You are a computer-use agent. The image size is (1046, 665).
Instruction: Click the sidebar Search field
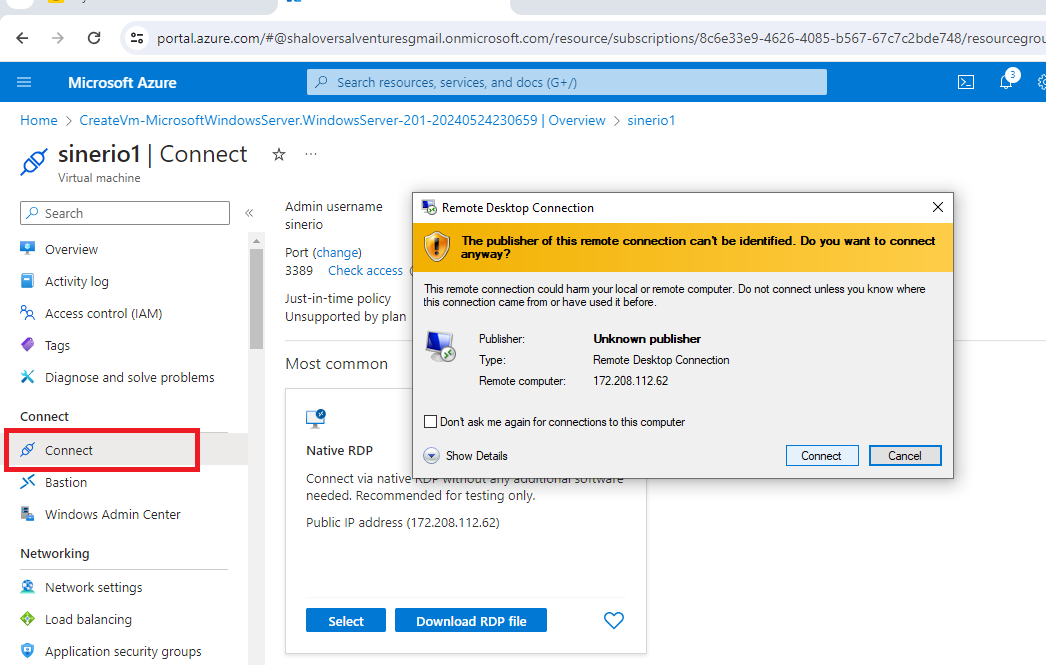[x=125, y=213]
